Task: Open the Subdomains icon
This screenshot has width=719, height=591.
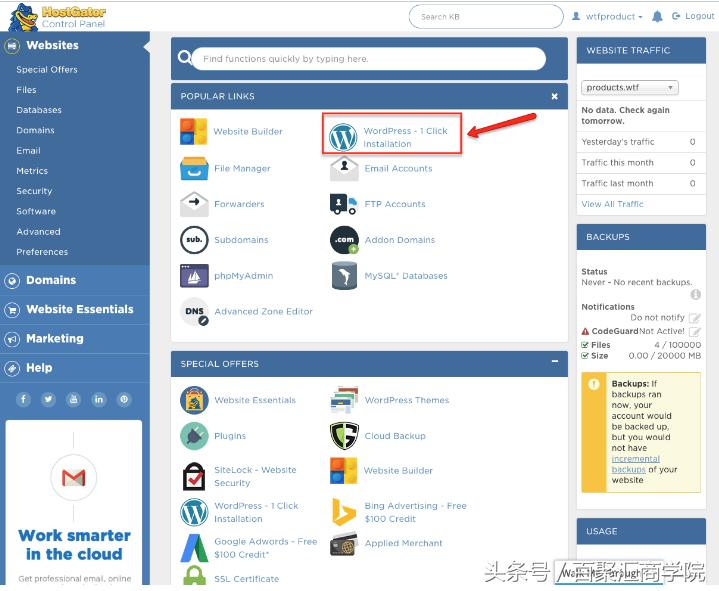Action: click(193, 240)
